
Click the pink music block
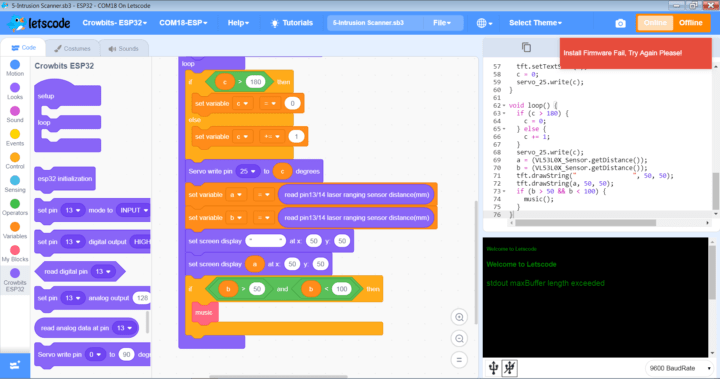tap(204, 313)
